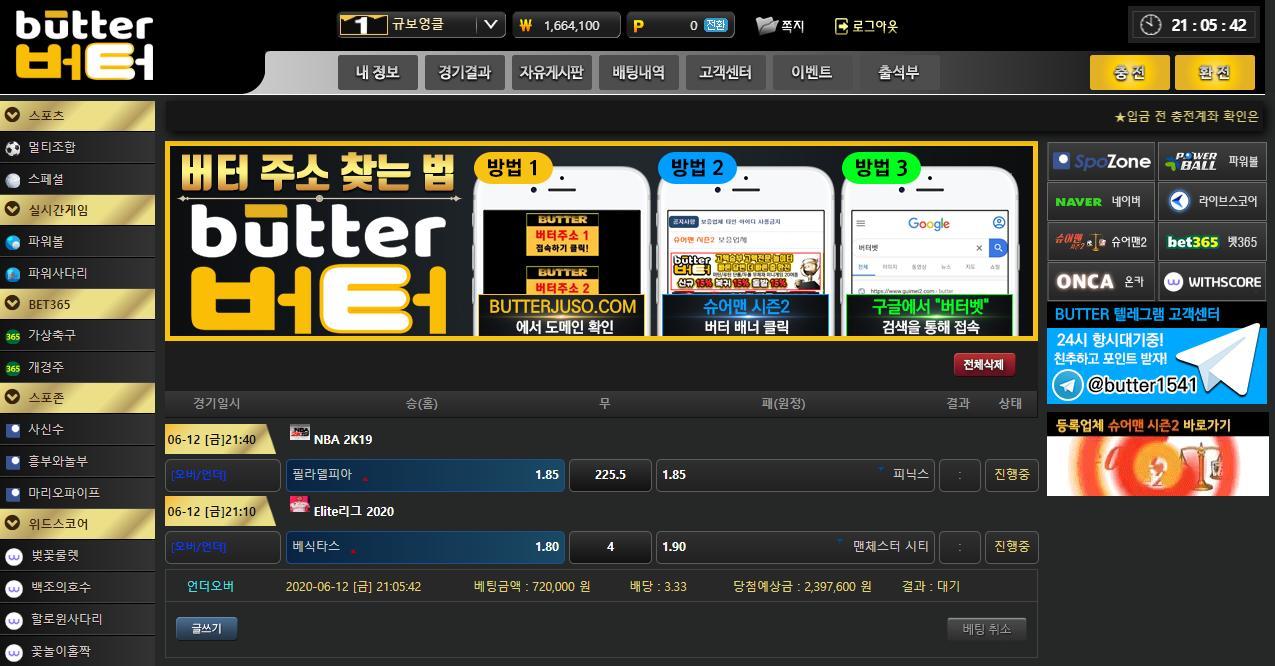Image resolution: width=1275 pixels, height=666 pixels.
Task: Open the 쪽지 messages folder icon
Action: coord(767,25)
